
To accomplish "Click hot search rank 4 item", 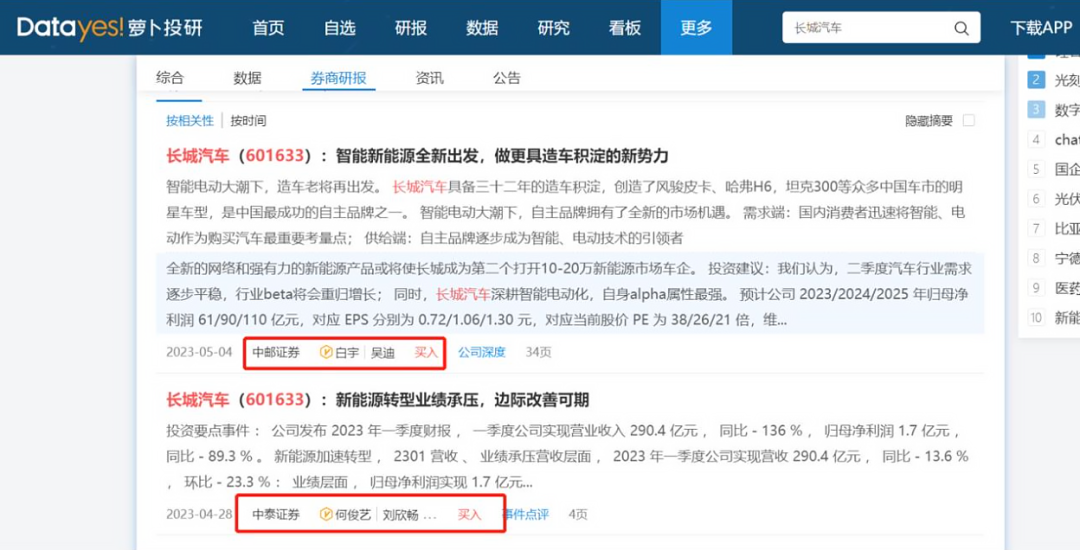I will pos(1053,139).
